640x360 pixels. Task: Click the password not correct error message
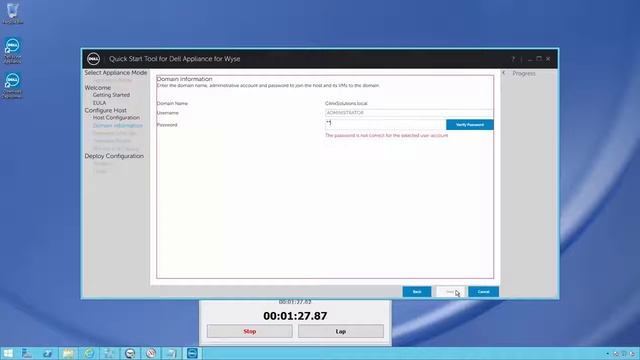coord(387,136)
